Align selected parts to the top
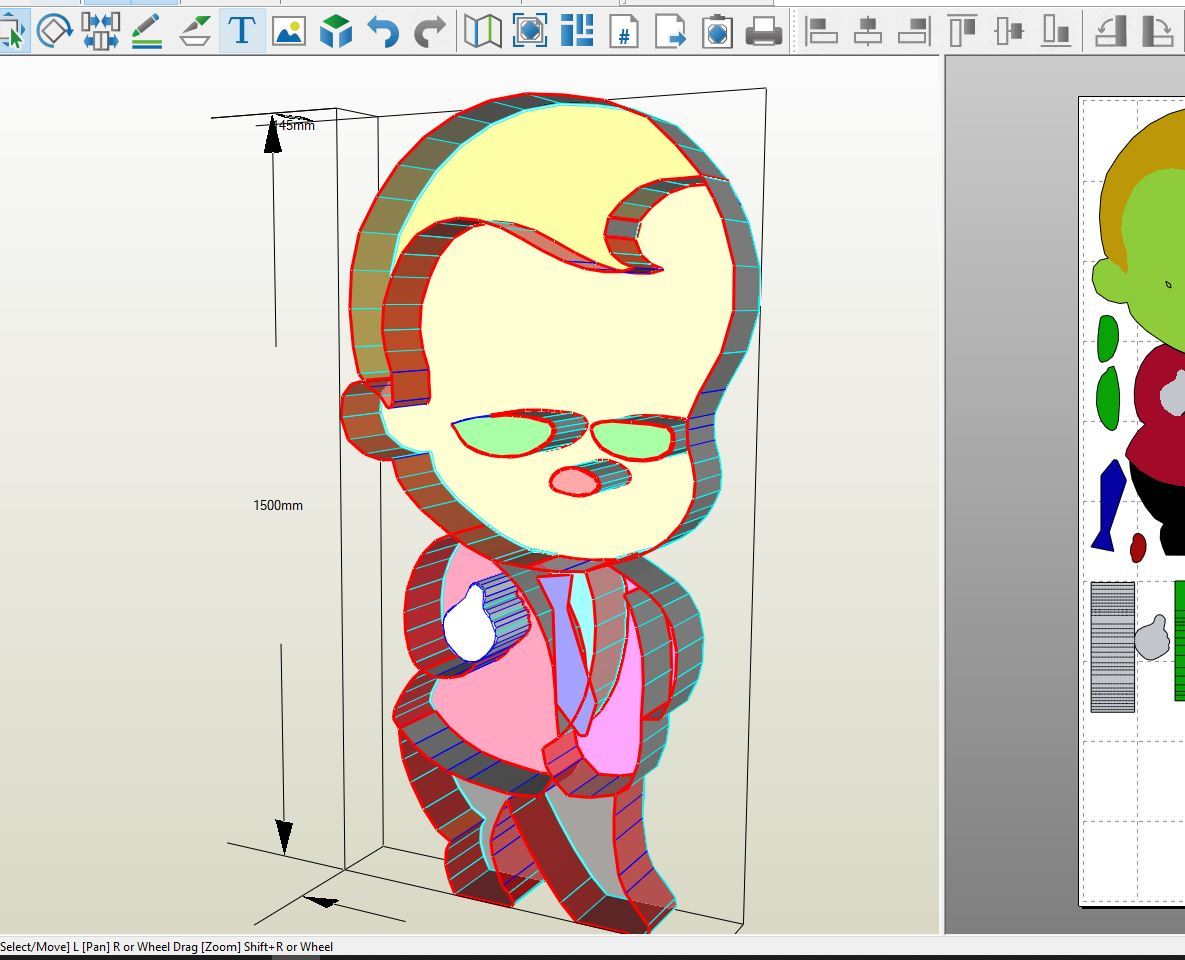 (962, 32)
